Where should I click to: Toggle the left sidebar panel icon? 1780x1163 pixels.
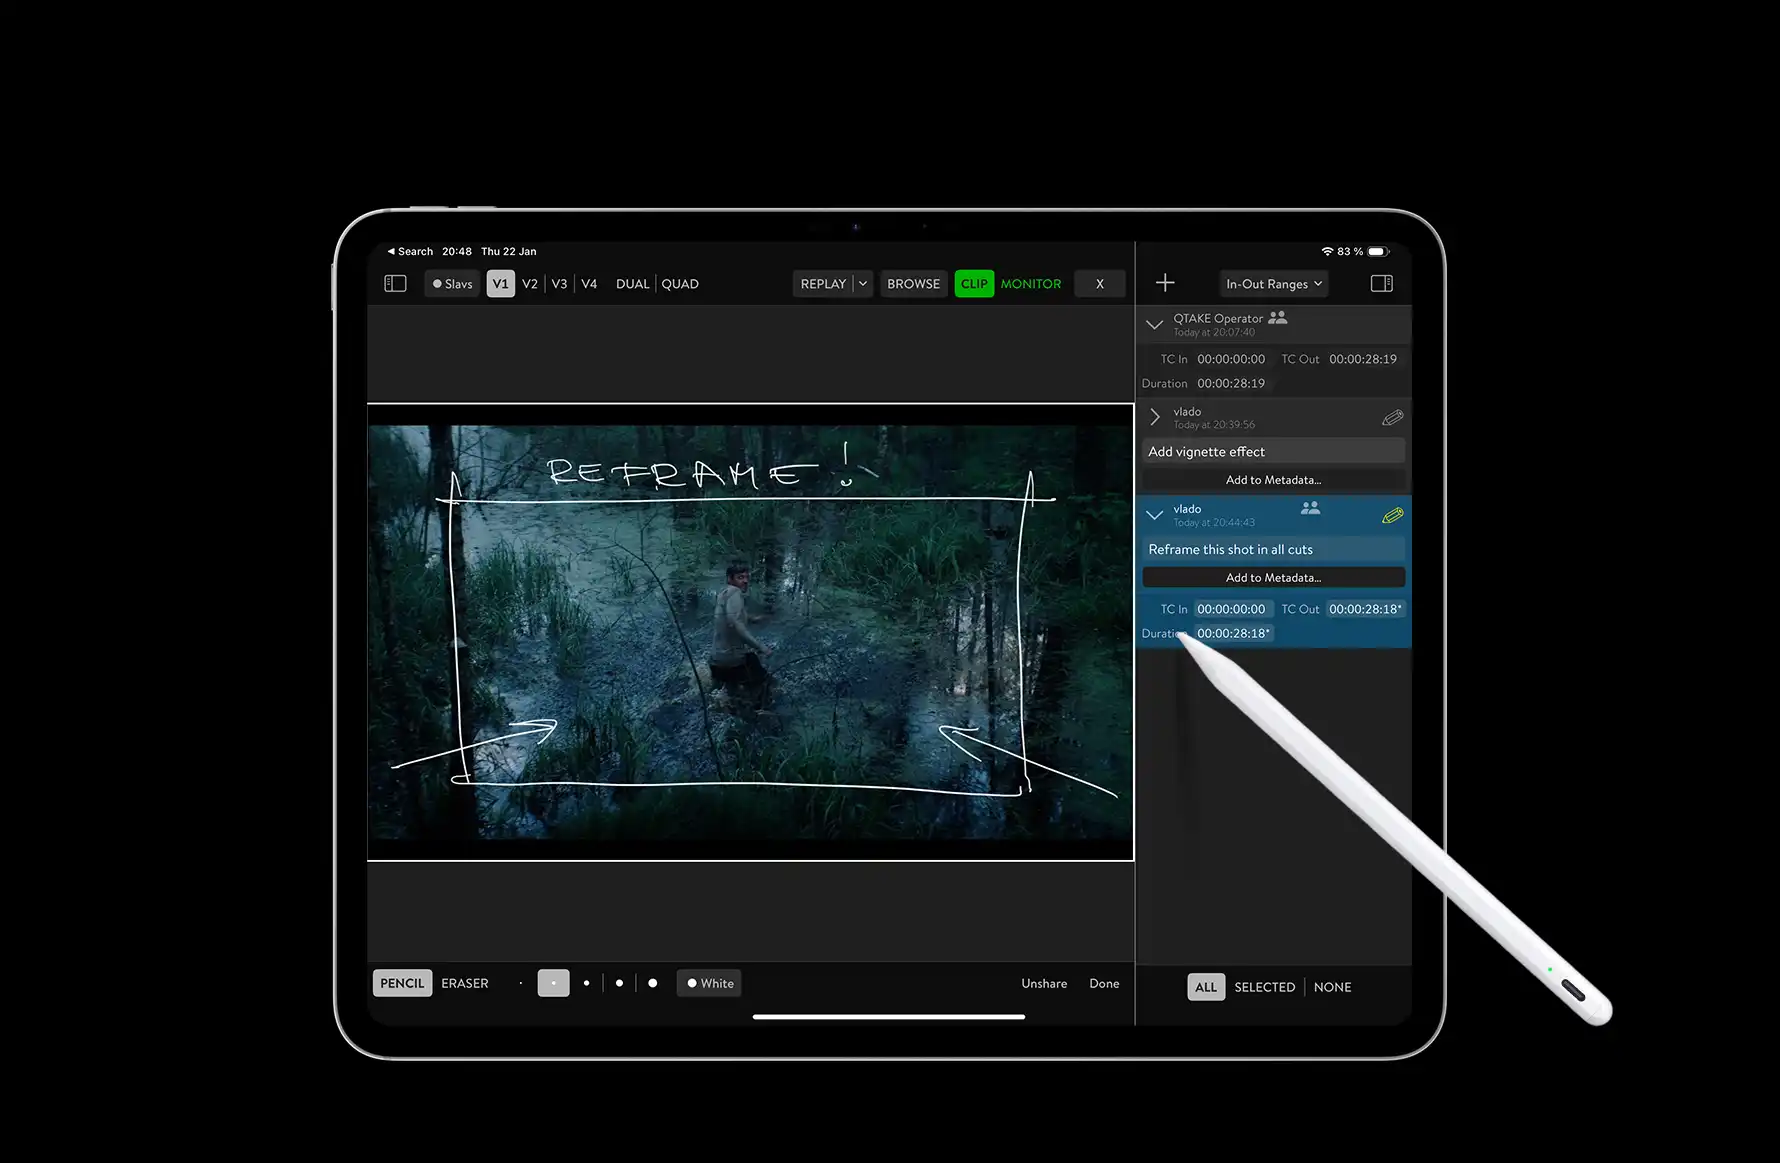[395, 284]
